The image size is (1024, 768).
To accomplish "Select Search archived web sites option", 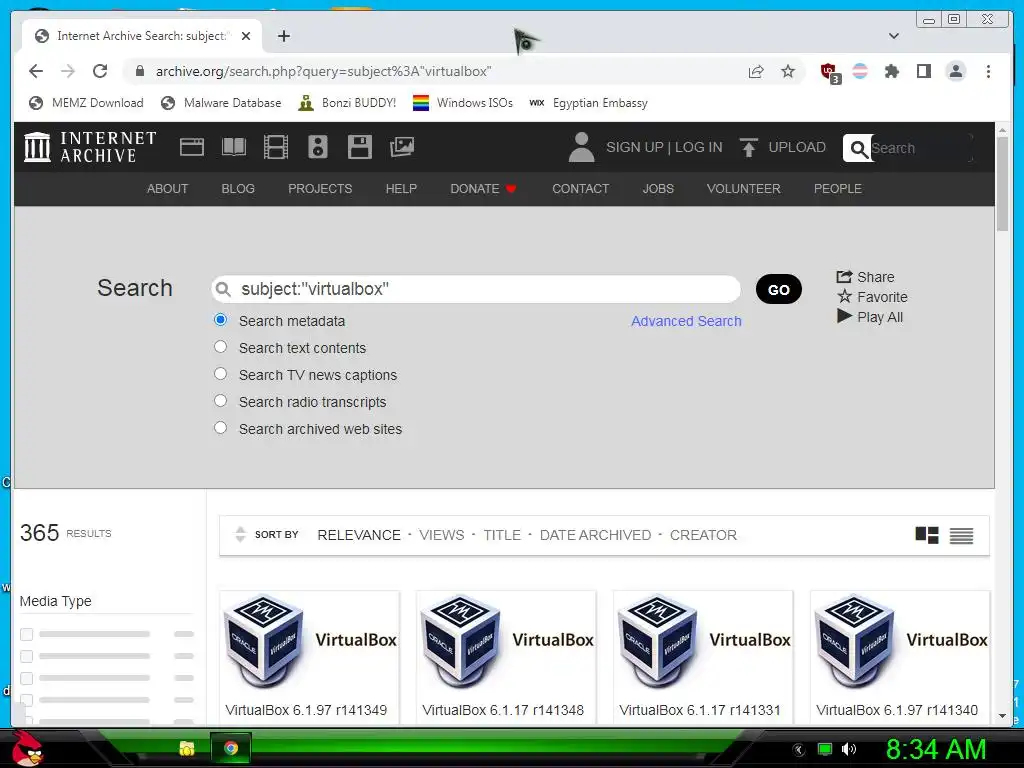I will click(221, 428).
